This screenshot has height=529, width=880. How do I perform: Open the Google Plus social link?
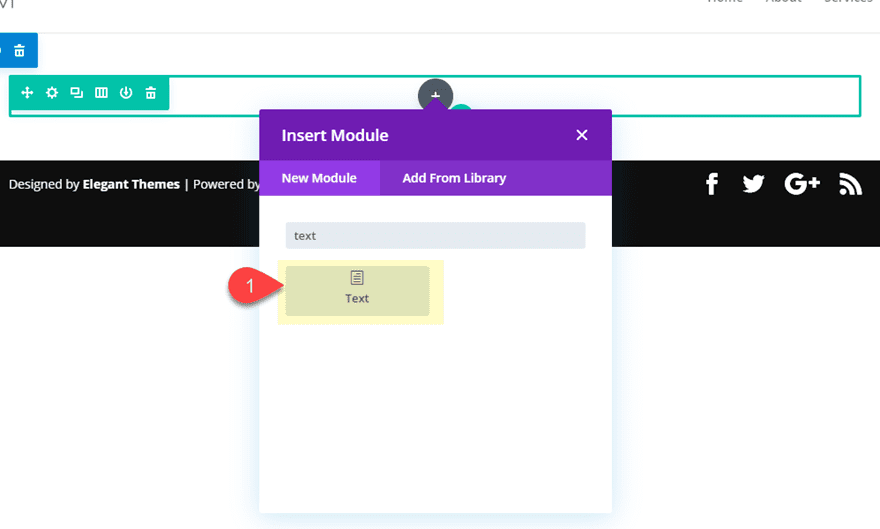coord(802,184)
